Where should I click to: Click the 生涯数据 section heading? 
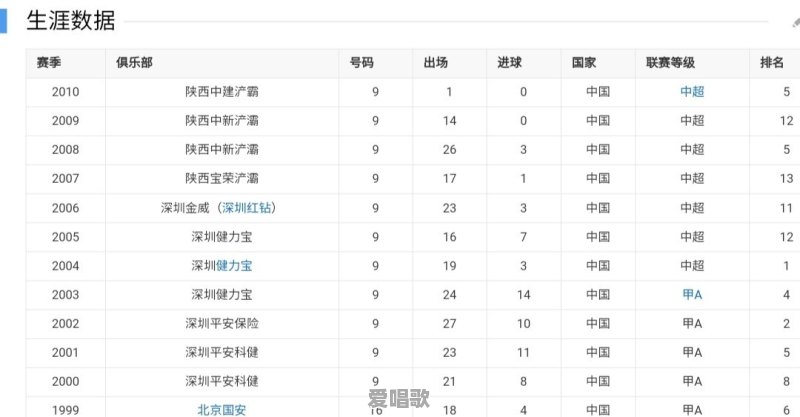click(71, 21)
